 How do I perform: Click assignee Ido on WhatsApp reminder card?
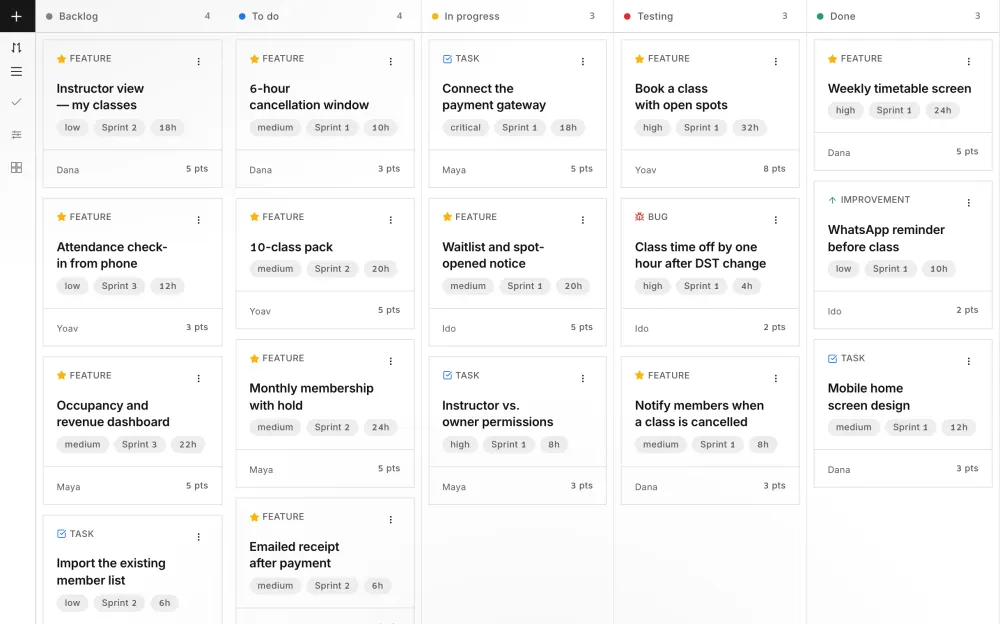click(x=834, y=311)
